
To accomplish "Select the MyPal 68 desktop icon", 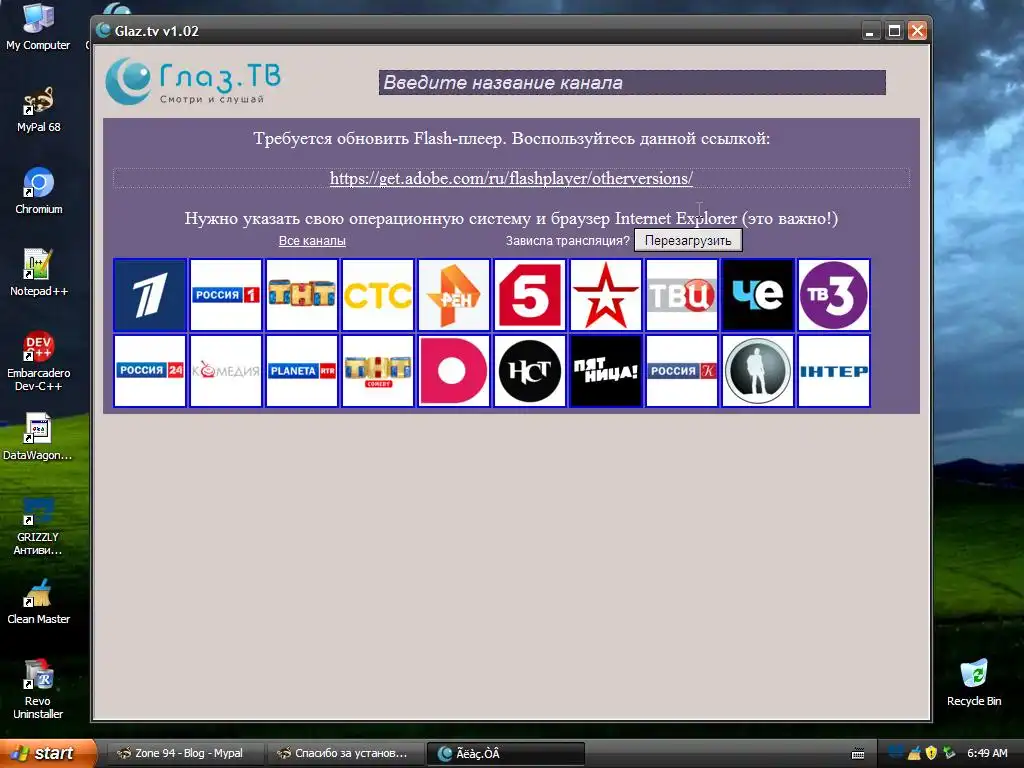I will click(39, 110).
